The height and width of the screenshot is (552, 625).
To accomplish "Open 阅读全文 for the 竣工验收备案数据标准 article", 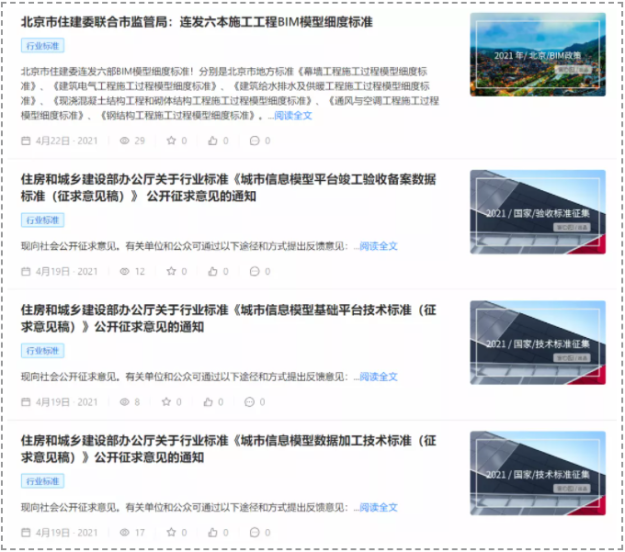I will [x=379, y=246].
